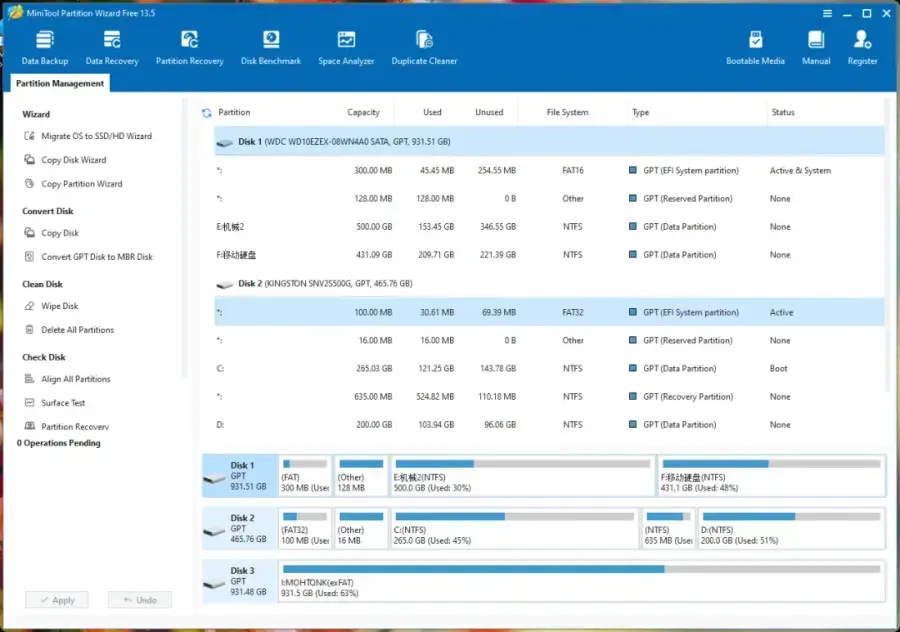Select the D: 200.00 GB partition row
The width and height of the screenshot is (900, 632).
point(549,425)
